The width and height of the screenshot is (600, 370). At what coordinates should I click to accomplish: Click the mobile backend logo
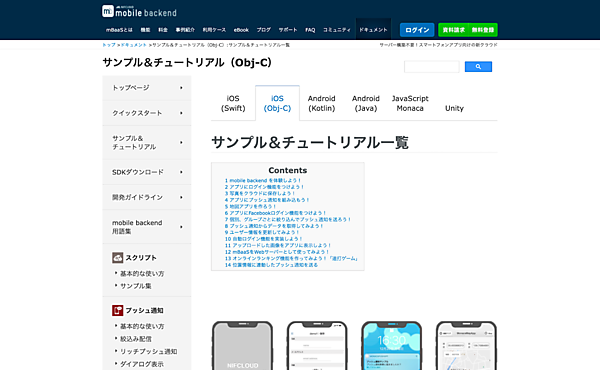coord(139,11)
